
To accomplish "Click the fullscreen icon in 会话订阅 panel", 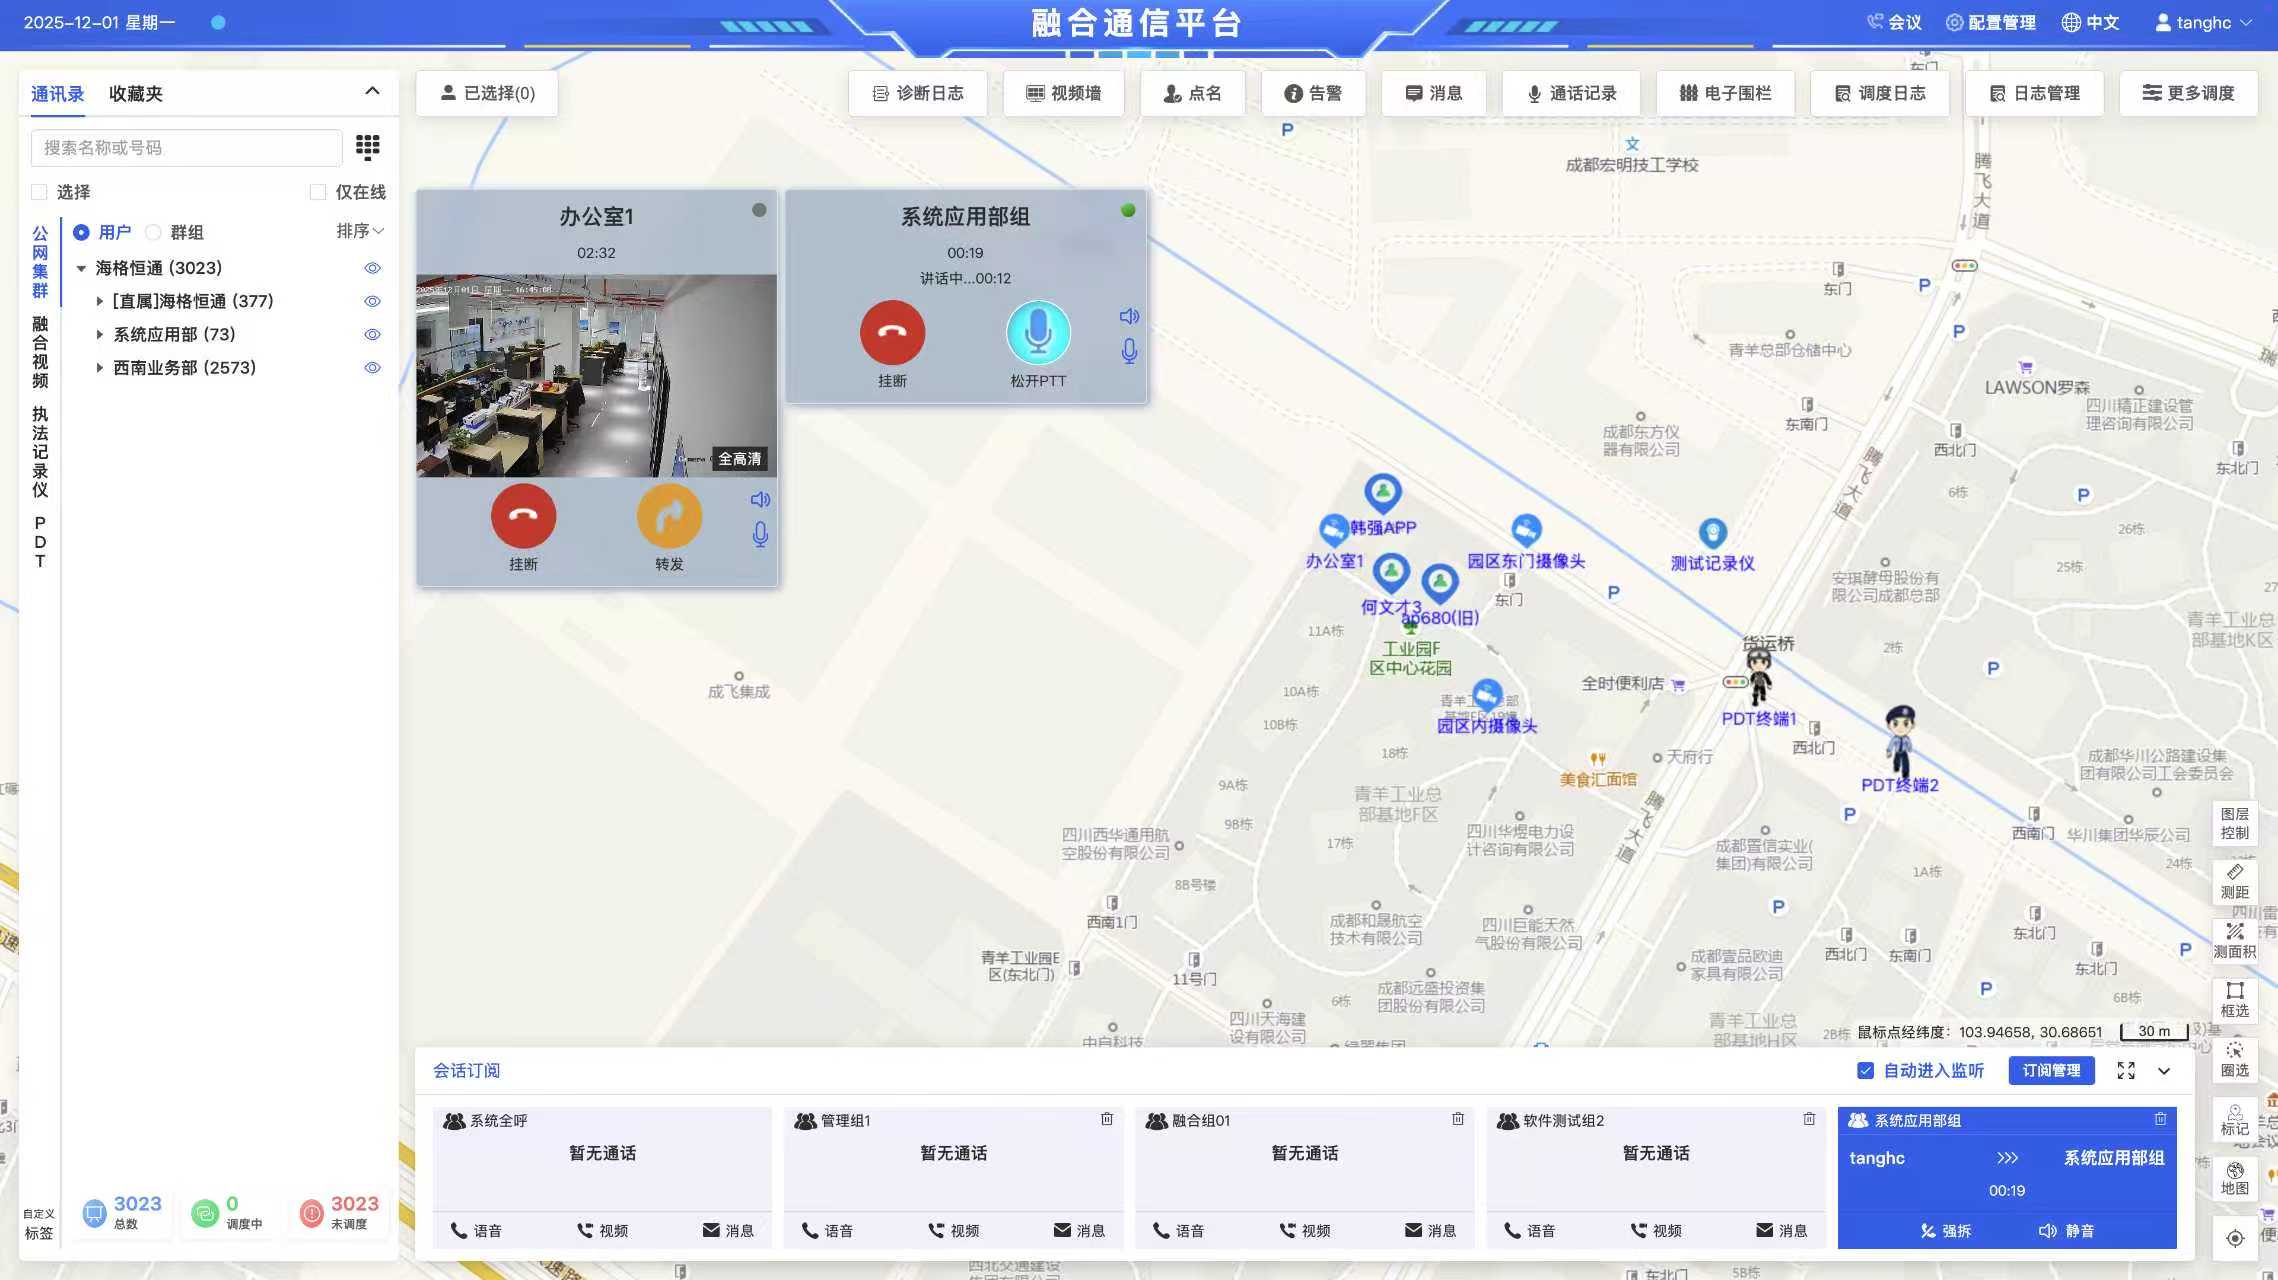I will 2126,1071.
